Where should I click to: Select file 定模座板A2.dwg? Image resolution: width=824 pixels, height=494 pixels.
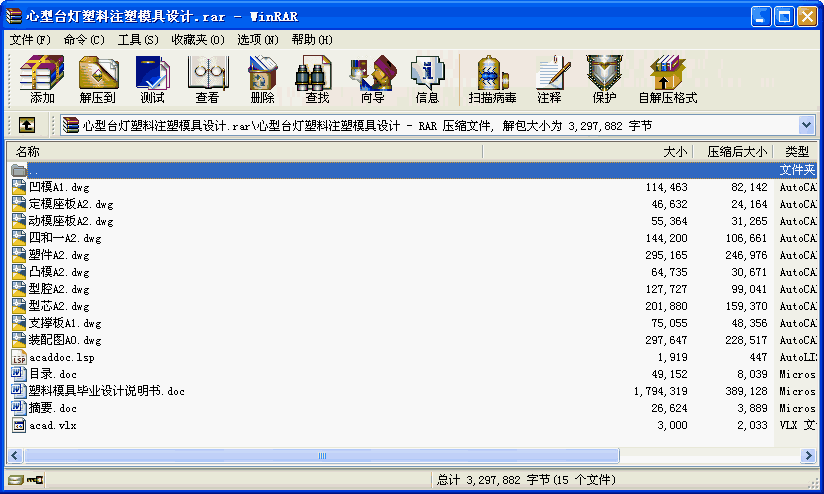coord(71,204)
